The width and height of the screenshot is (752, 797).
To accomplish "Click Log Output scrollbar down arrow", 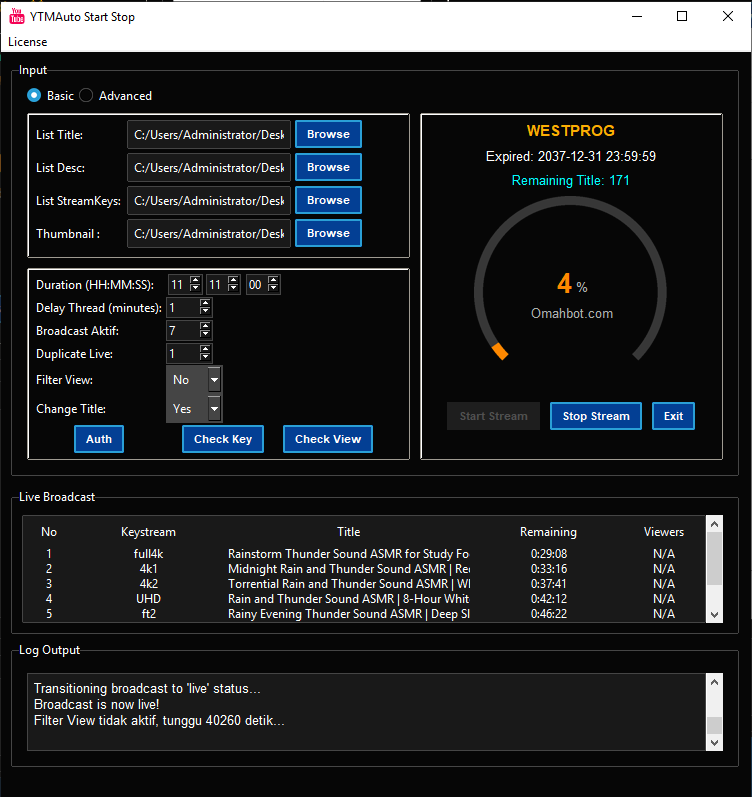I will (x=714, y=743).
